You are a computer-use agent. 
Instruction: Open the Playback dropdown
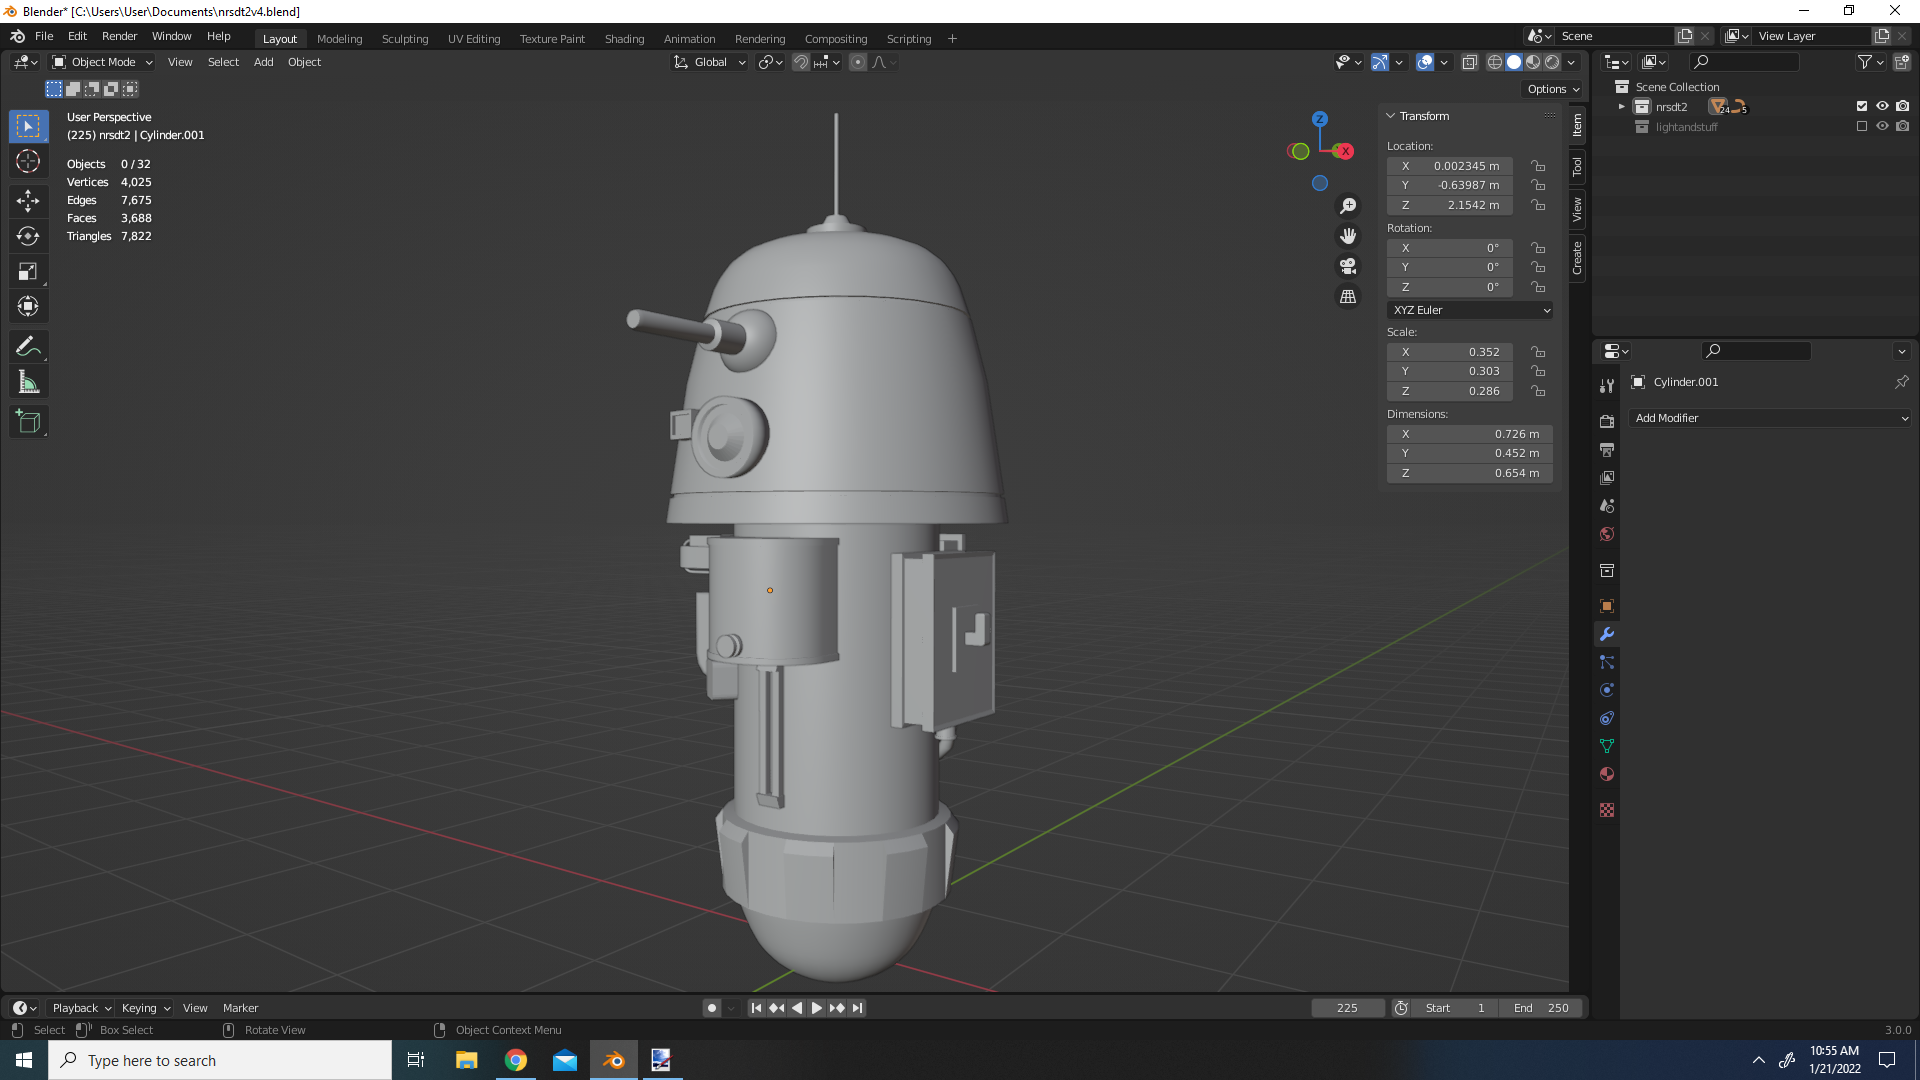[82, 1008]
